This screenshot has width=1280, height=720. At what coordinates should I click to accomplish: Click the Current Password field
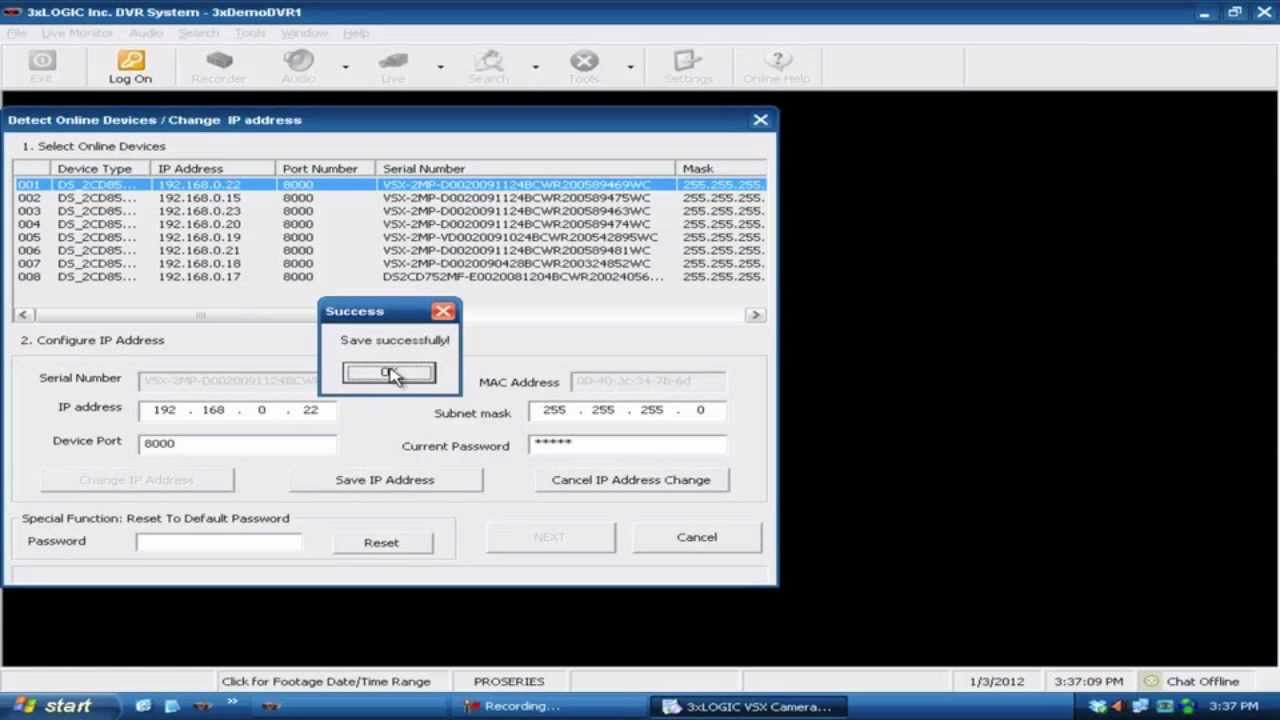627,443
